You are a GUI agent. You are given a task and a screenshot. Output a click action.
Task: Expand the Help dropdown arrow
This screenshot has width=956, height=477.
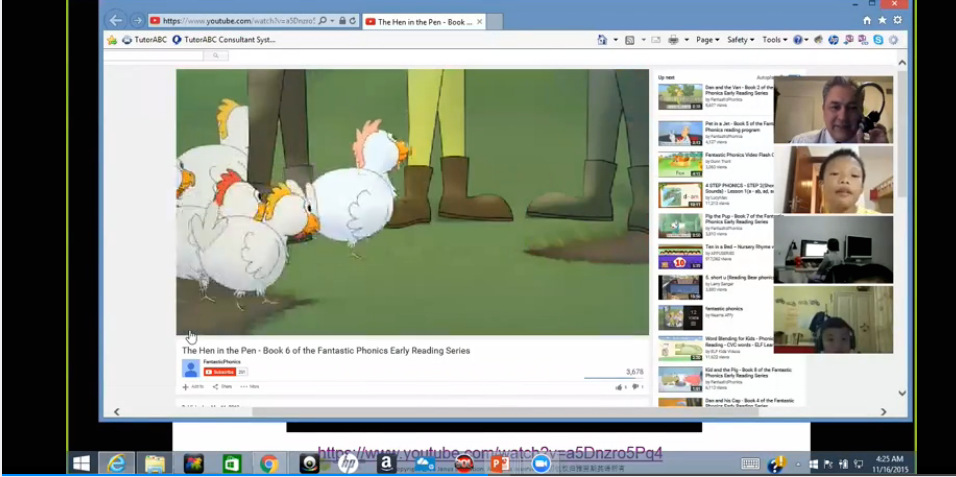(806, 40)
